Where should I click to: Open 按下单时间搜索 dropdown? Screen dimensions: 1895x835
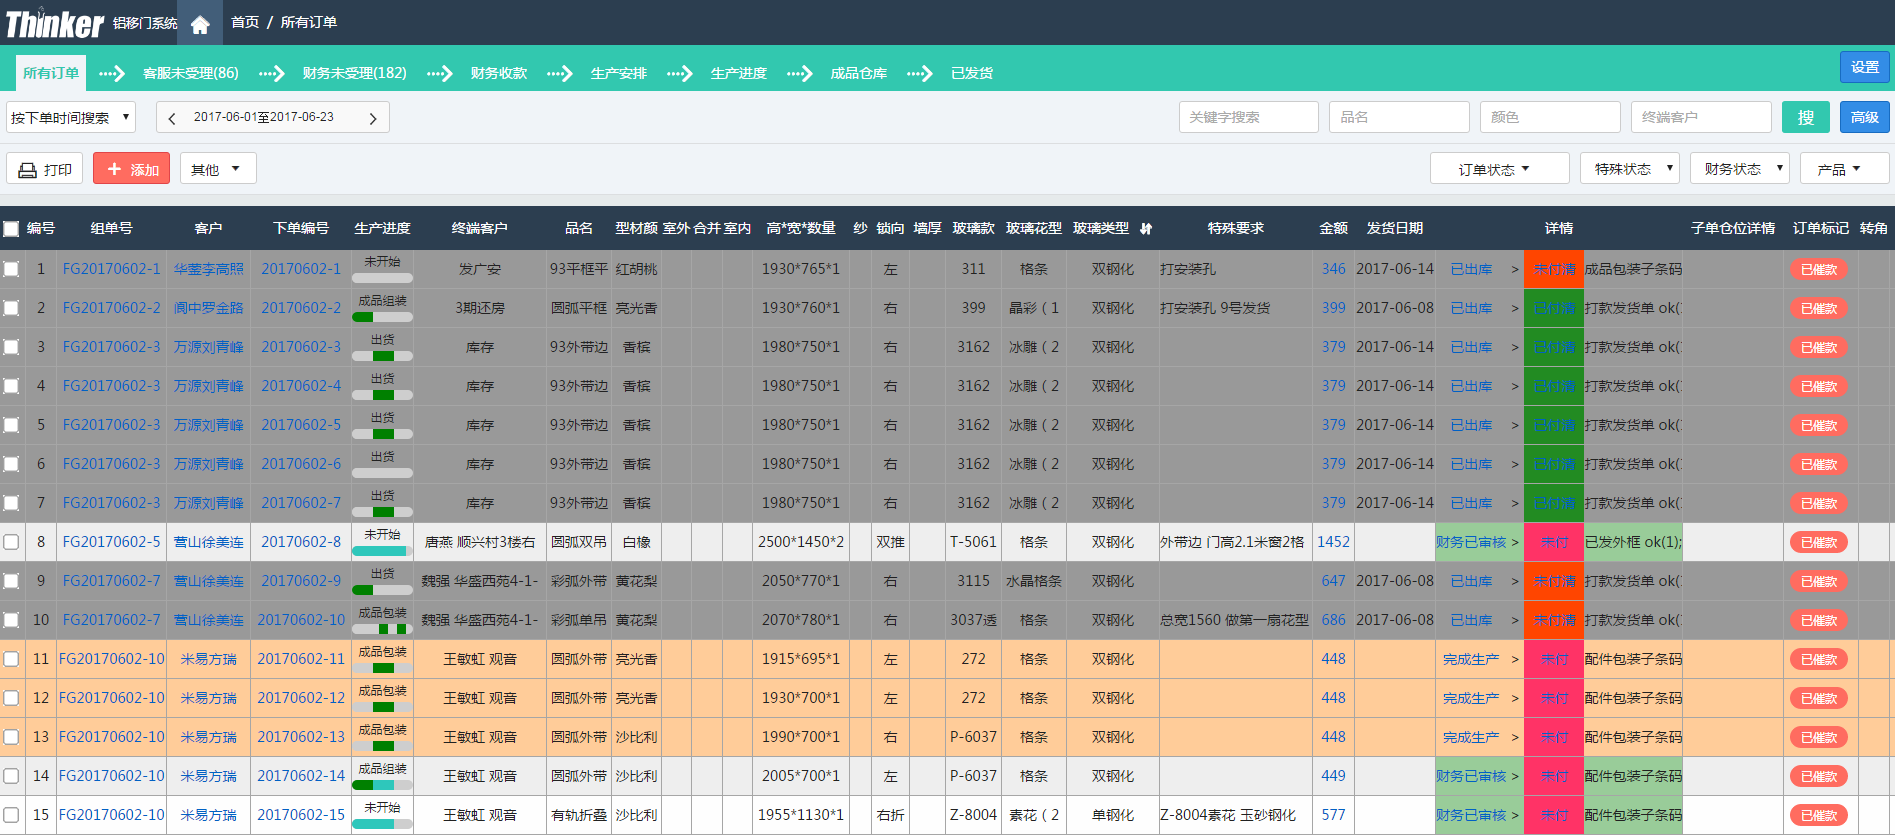click(71, 117)
